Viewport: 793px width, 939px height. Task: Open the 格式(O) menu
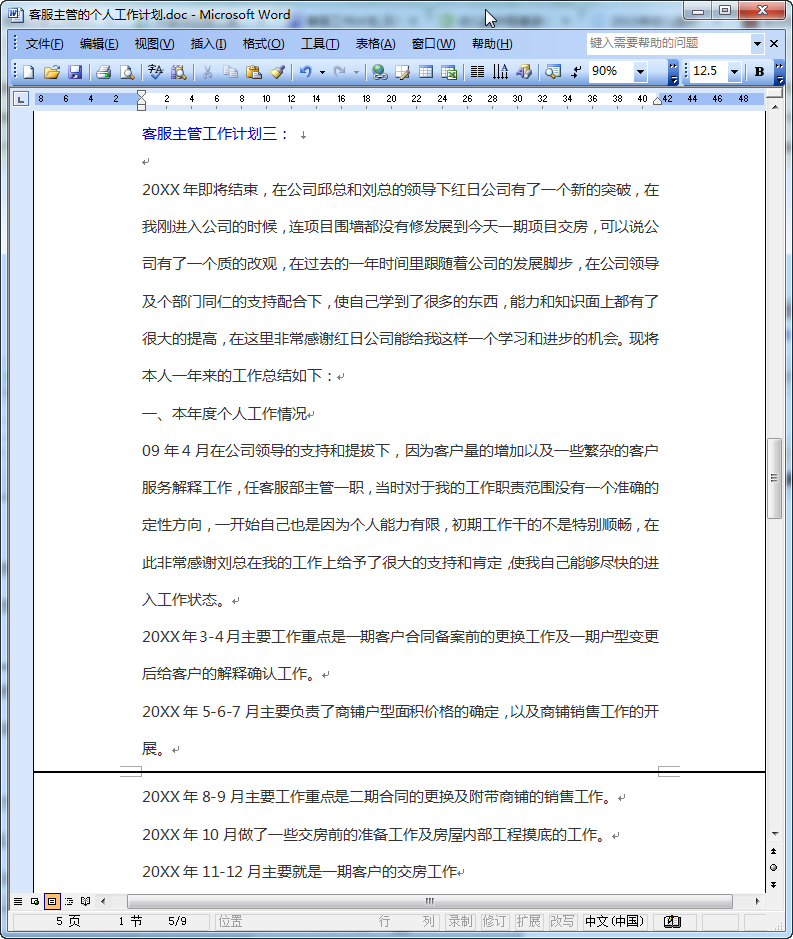pyautogui.click(x=263, y=44)
